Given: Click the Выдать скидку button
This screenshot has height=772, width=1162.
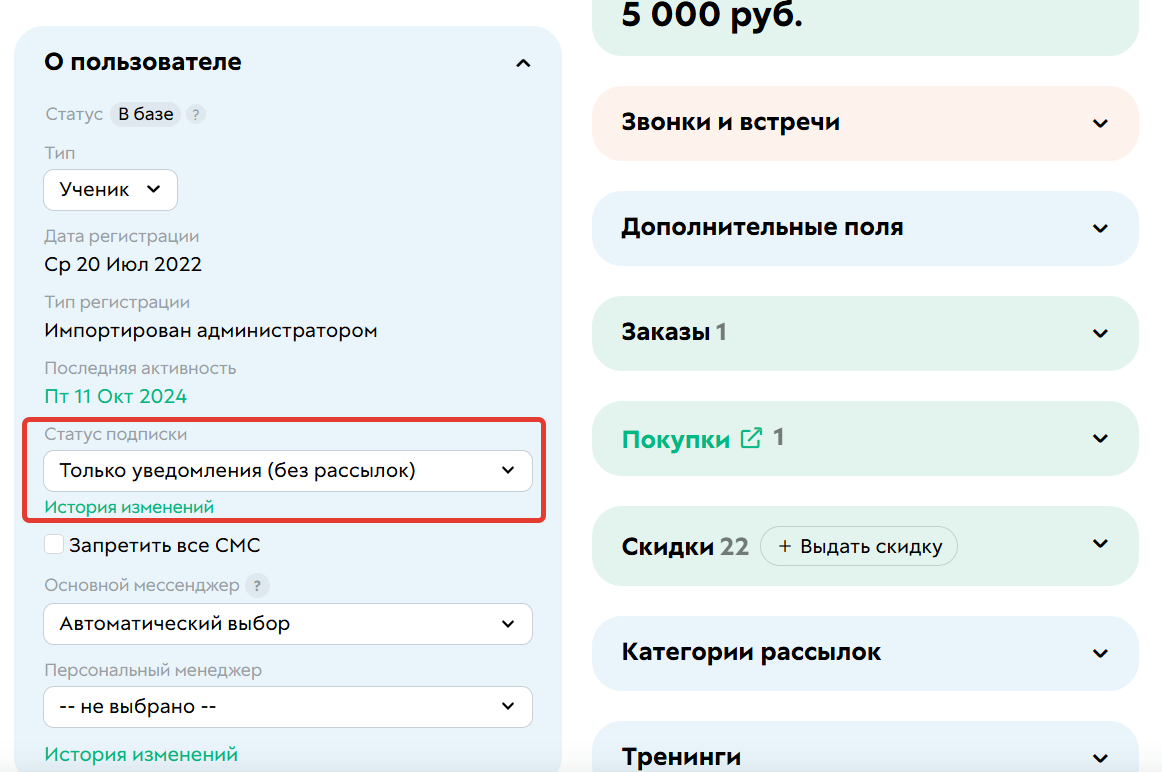Looking at the screenshot, I should pyautogui.click(x=858, y=546).
